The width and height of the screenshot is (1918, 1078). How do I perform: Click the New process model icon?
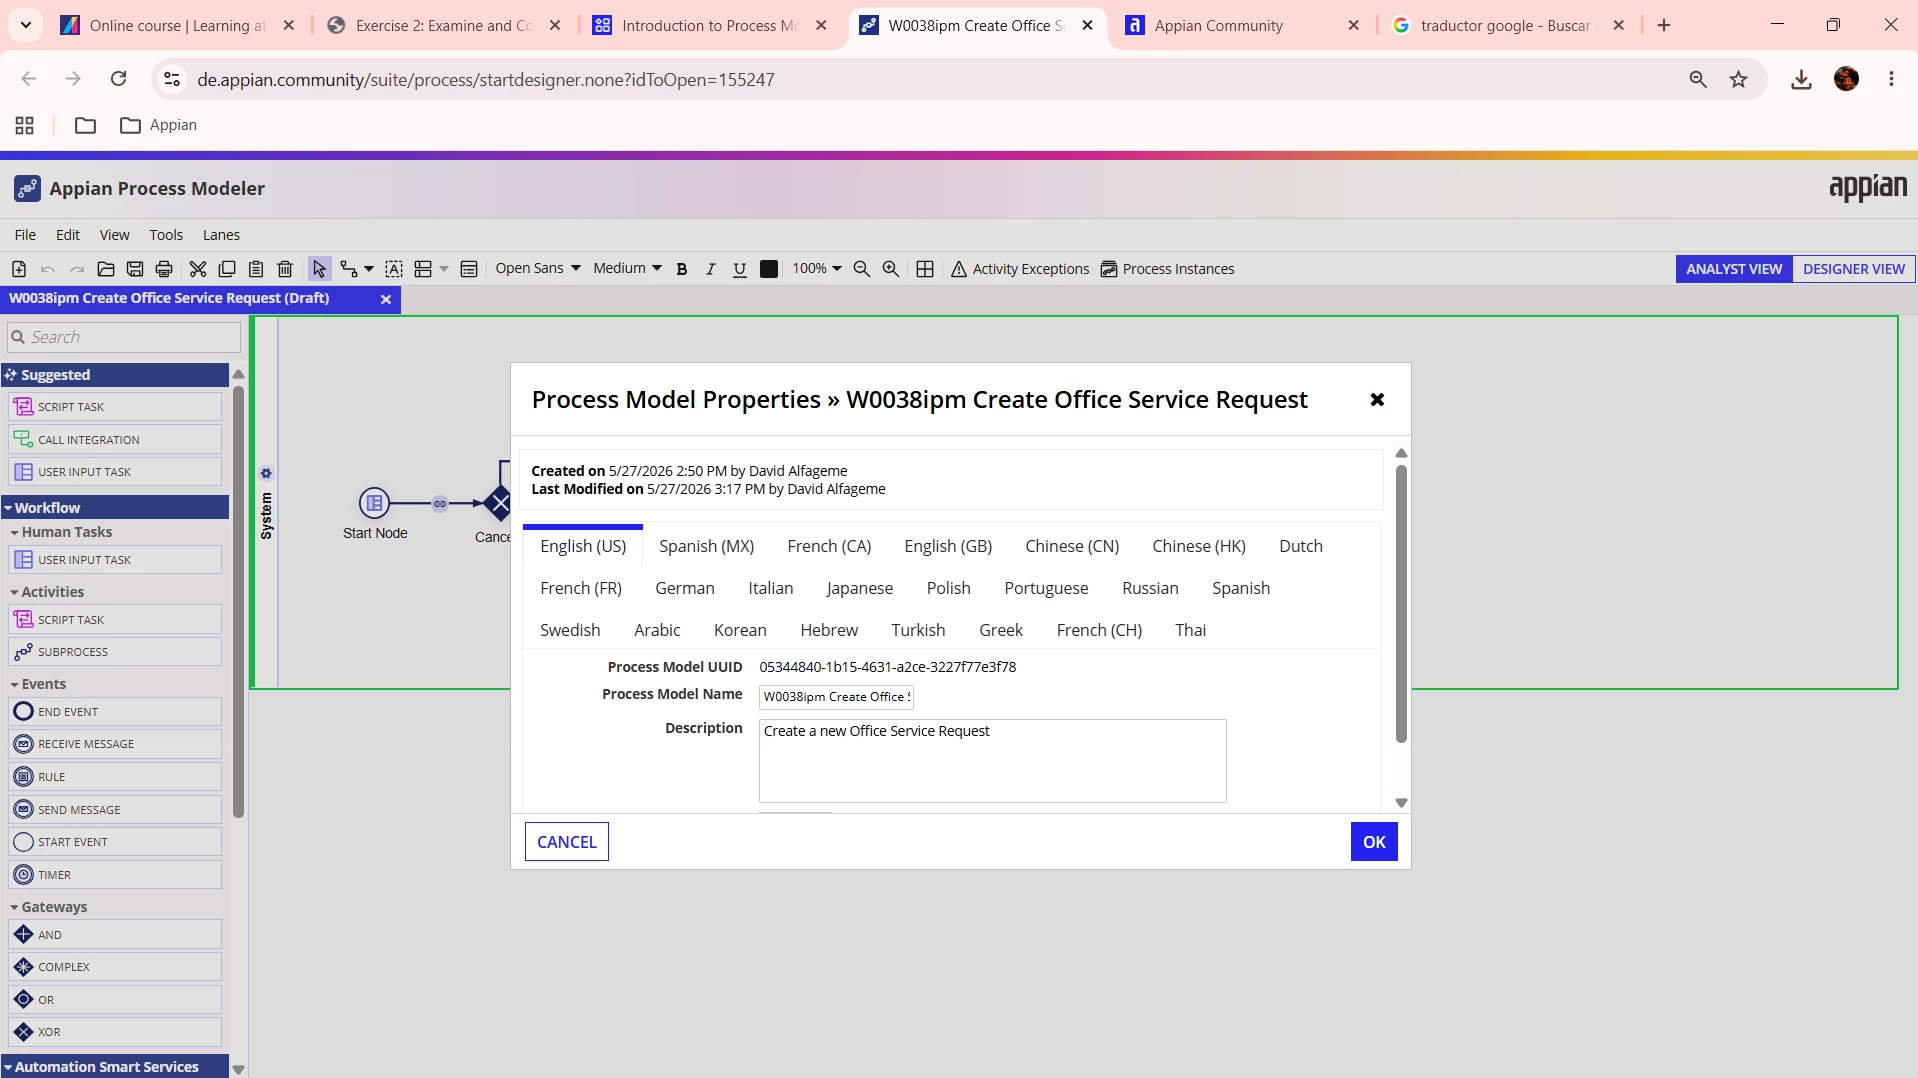pos(19,269)
